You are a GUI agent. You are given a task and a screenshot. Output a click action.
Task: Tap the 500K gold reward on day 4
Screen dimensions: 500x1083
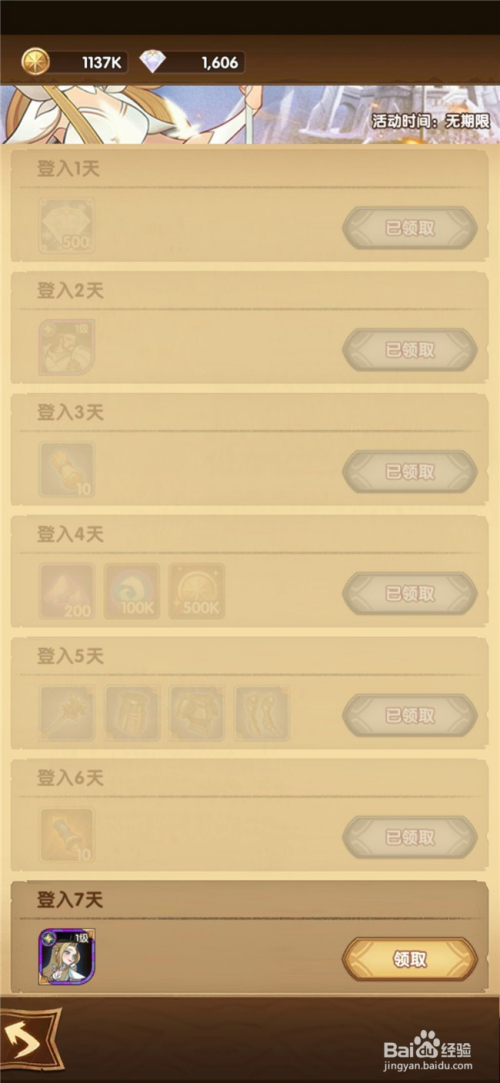pyautogui.click(x=197, y=591)
